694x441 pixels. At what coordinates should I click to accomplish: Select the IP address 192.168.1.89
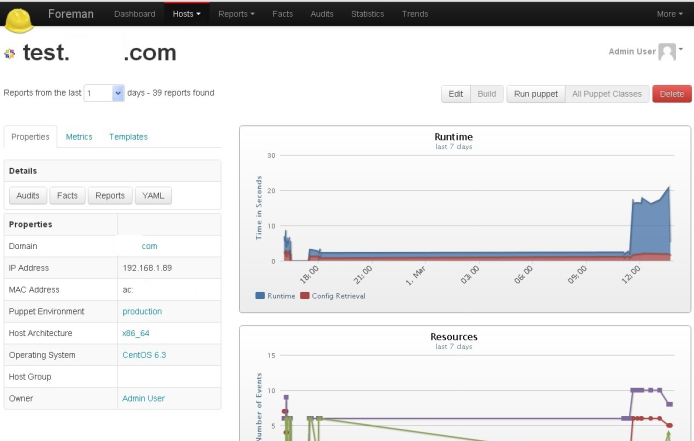147,268
